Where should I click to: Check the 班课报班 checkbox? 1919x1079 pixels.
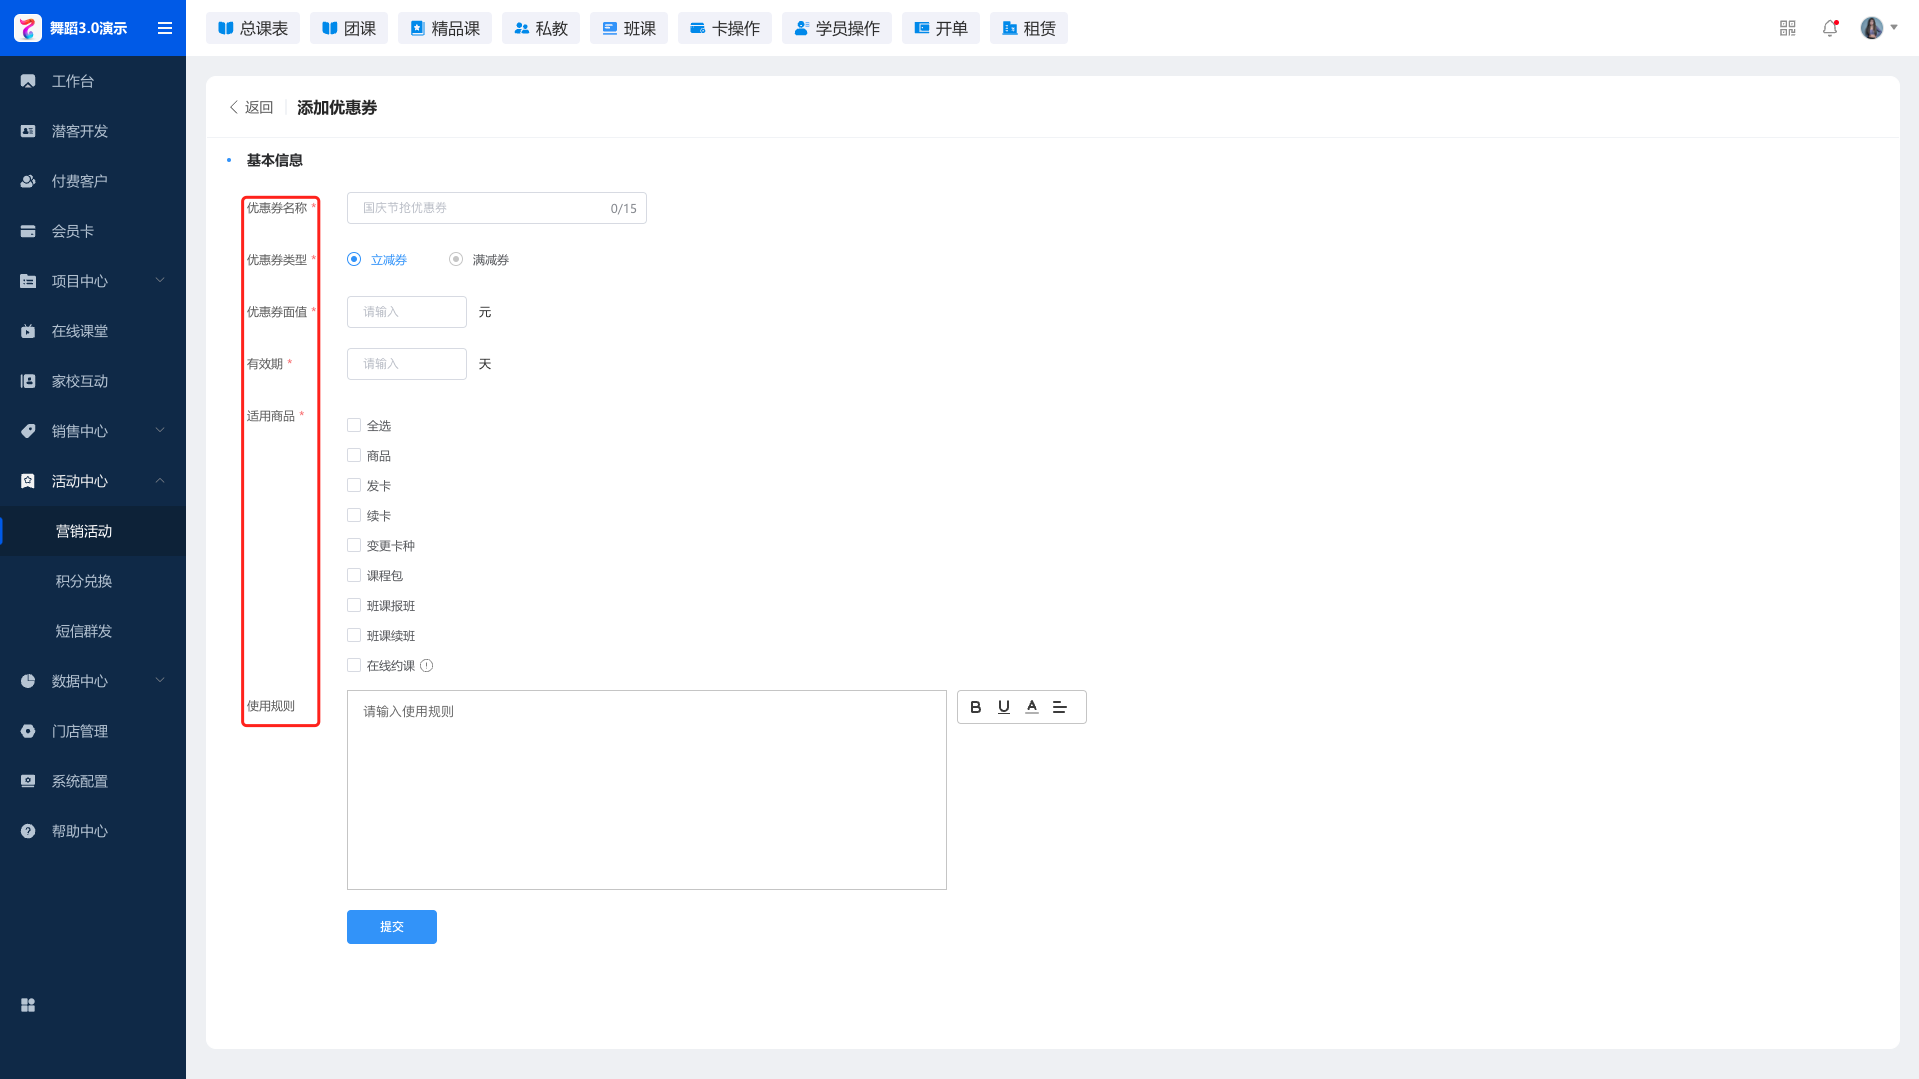point(354,605)
